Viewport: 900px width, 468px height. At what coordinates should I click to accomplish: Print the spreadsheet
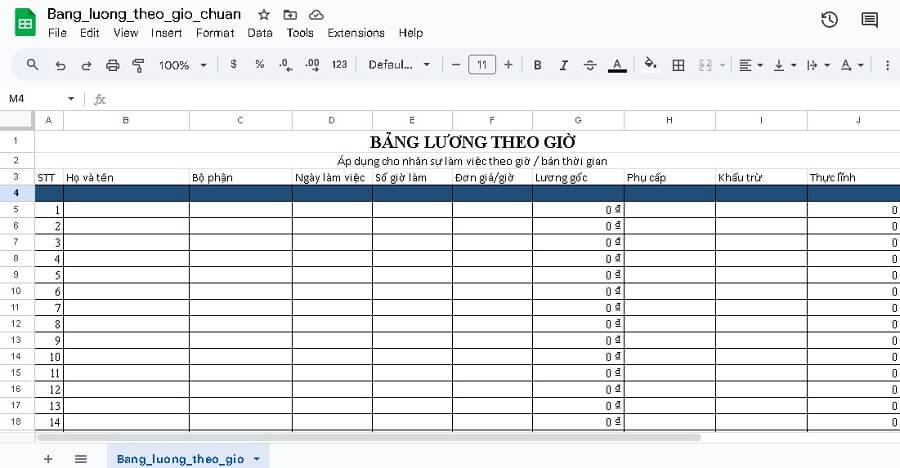pos(112,65)
